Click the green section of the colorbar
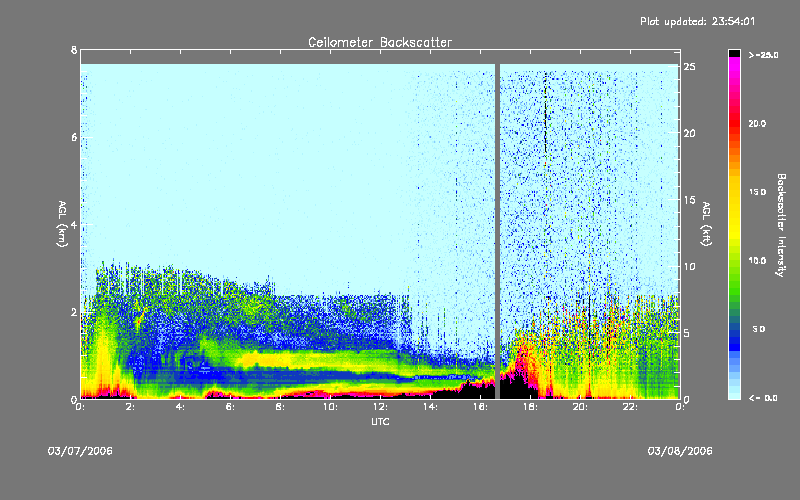The width and height of the screenshot is (800, 500). (735, 280)
